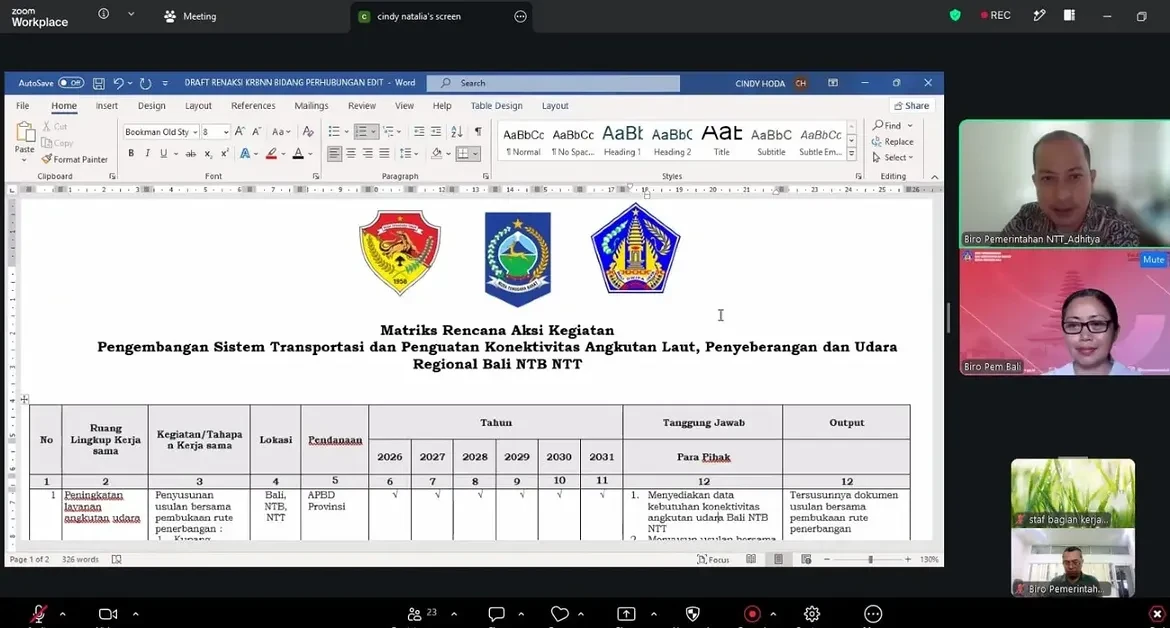The height and width of the screenshot is (628, 1170).
Task: Toggle Align Left paragraph button
Action: tap(334, 154)
